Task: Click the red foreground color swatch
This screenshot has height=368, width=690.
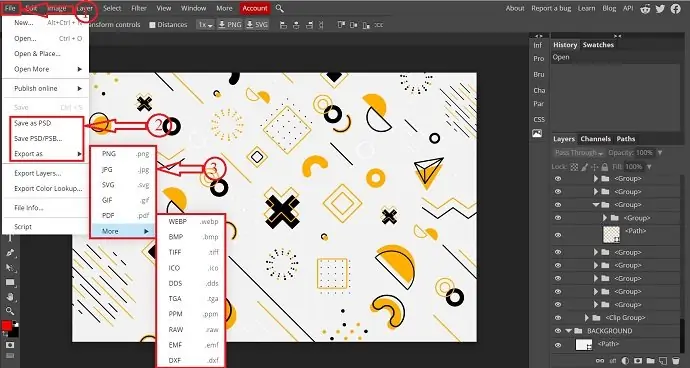Action: (x=7, y=326)
